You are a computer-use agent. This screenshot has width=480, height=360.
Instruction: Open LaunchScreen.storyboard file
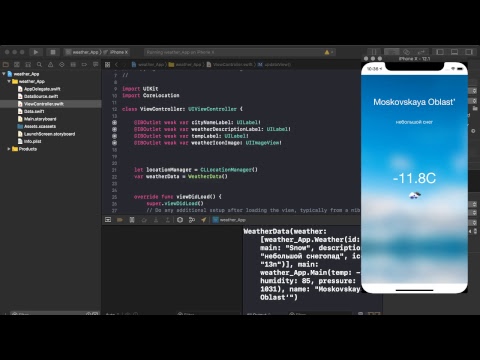(46, 134)
